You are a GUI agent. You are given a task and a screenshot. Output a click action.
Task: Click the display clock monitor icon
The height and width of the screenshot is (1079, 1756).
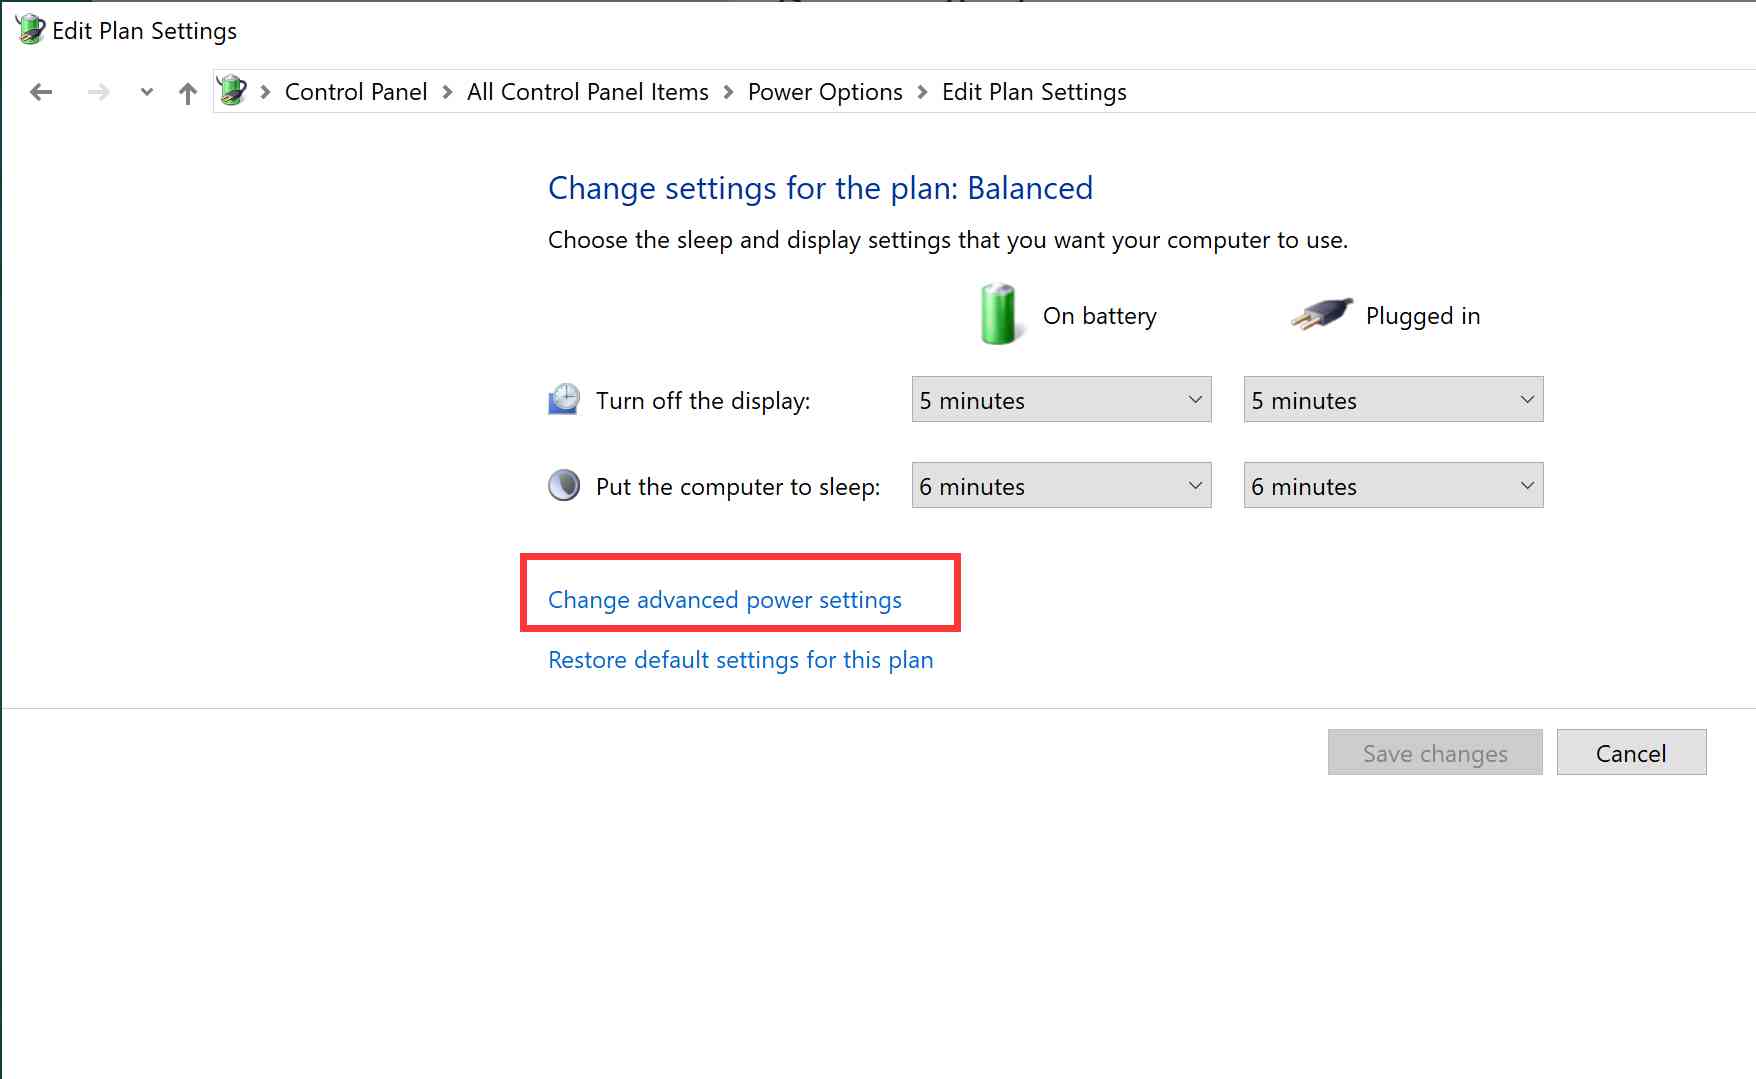564,399
